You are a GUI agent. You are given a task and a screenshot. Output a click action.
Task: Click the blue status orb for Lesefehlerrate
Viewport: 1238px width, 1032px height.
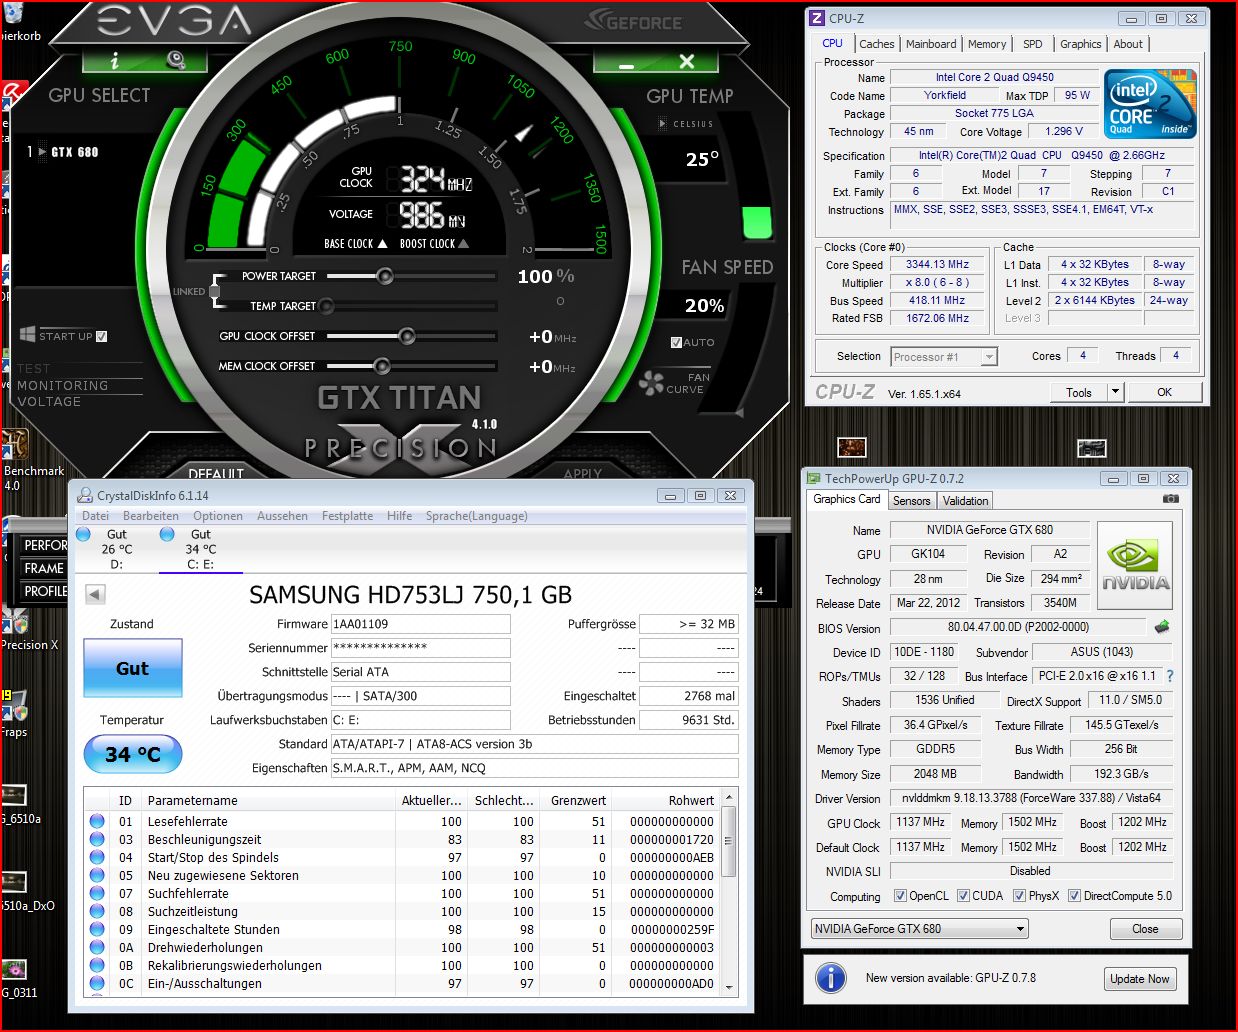click(97, 821)
